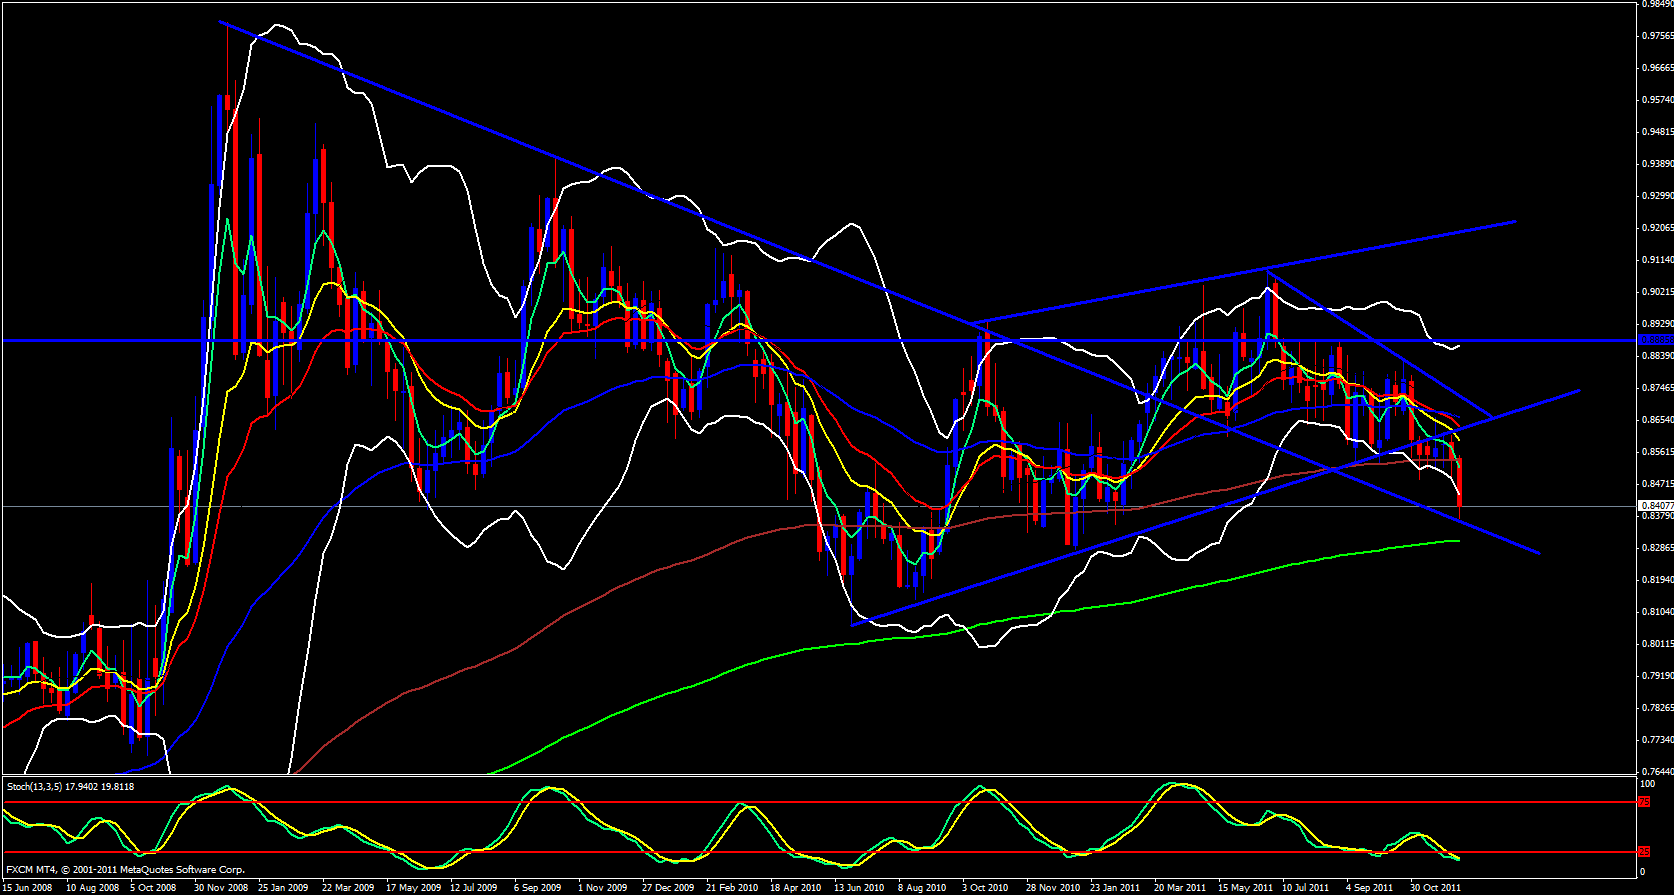Click the red 75 level tag in Stochastic
The height and width of the screenshot is (895, 1674).
coord(1643,802)
